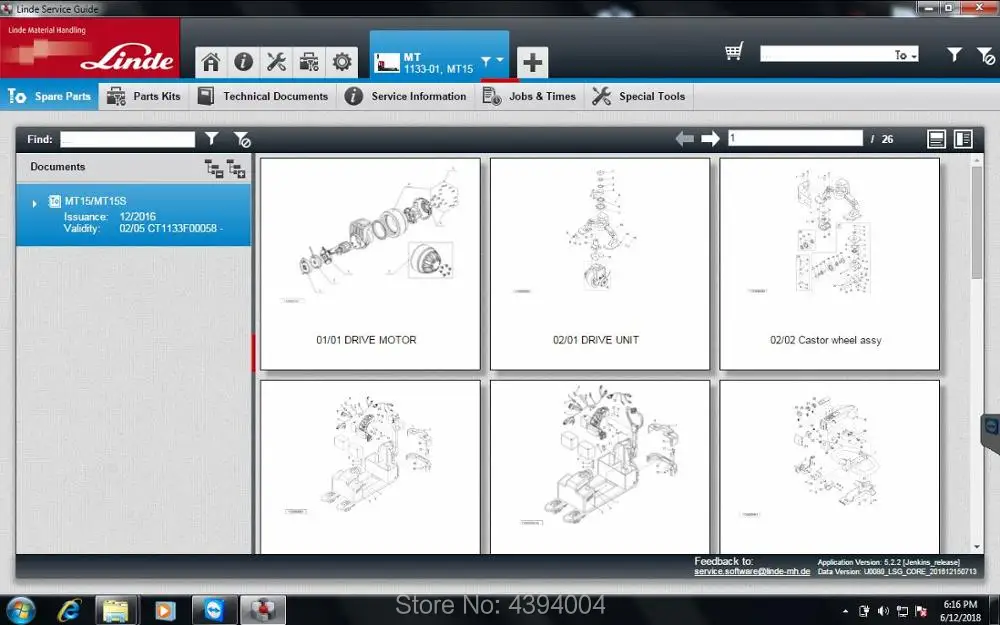Apply the Find filter funnel
Screen dimensions: 1000x625
tap(212, 138)
